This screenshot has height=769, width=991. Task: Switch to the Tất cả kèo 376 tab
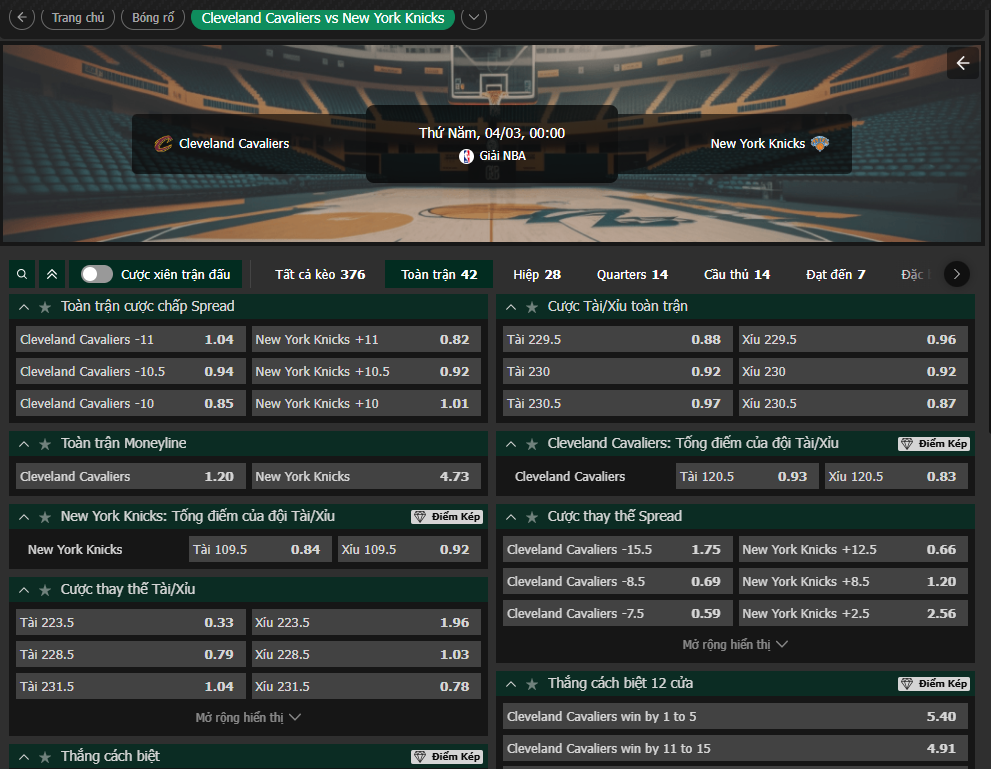tap(320, 274)
